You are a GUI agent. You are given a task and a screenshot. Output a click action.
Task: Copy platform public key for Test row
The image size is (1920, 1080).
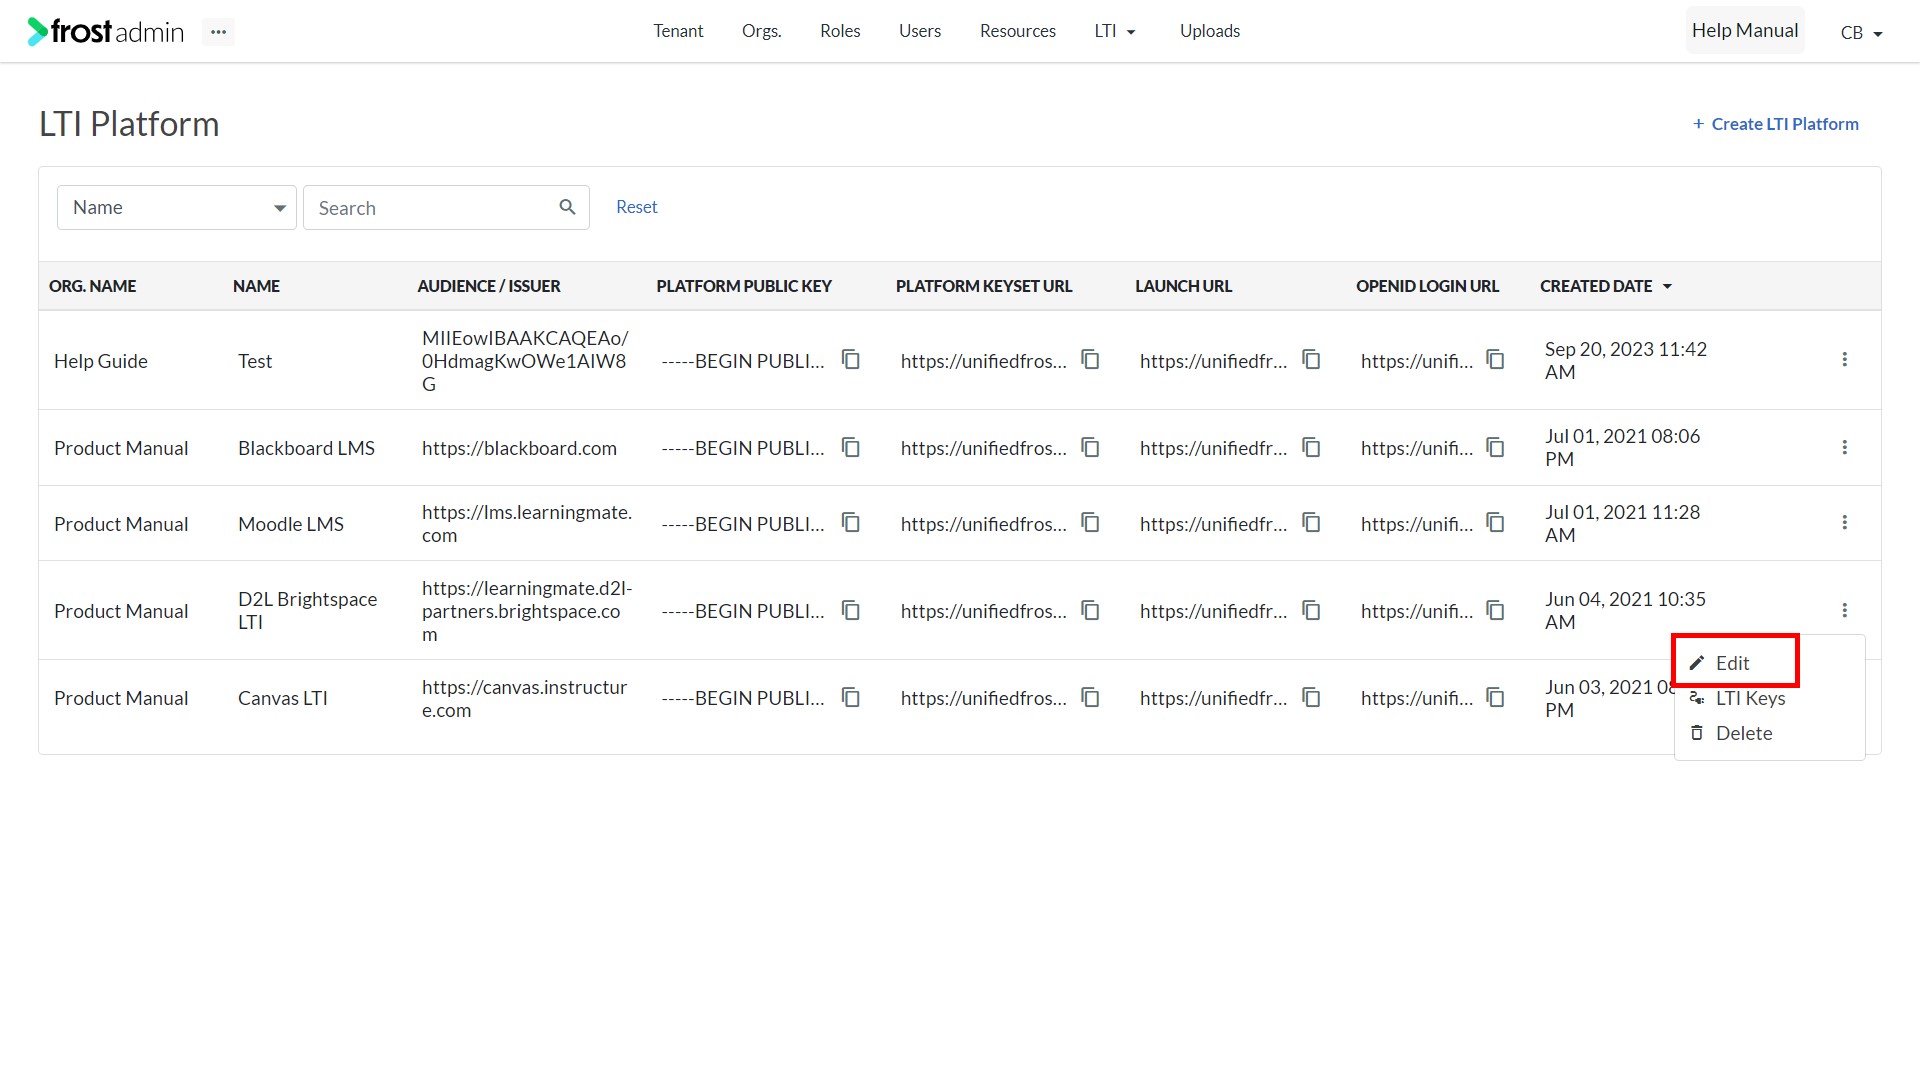[851, 359]
